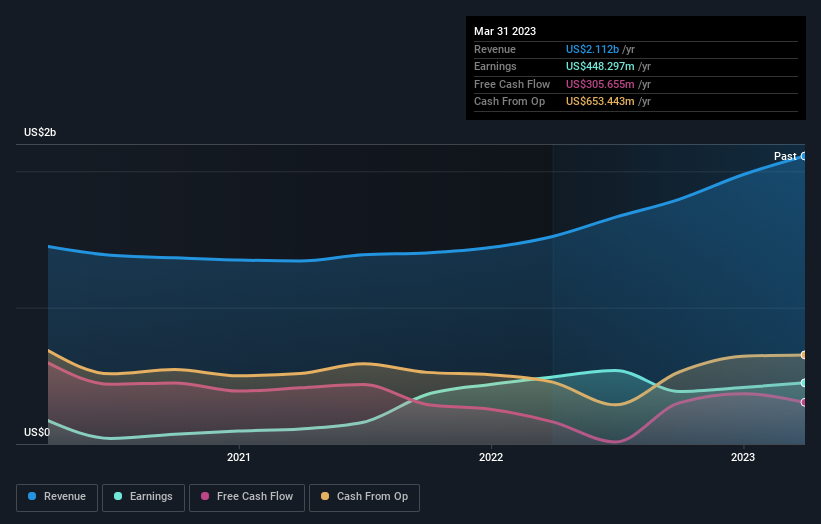This screenshot has width=821, height=524.
Task: Click the pink Free Cash Flow legend dot
Action: 205,496
